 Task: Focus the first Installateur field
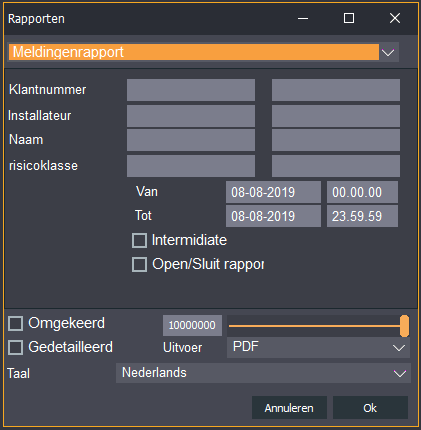tap(191, 116)
